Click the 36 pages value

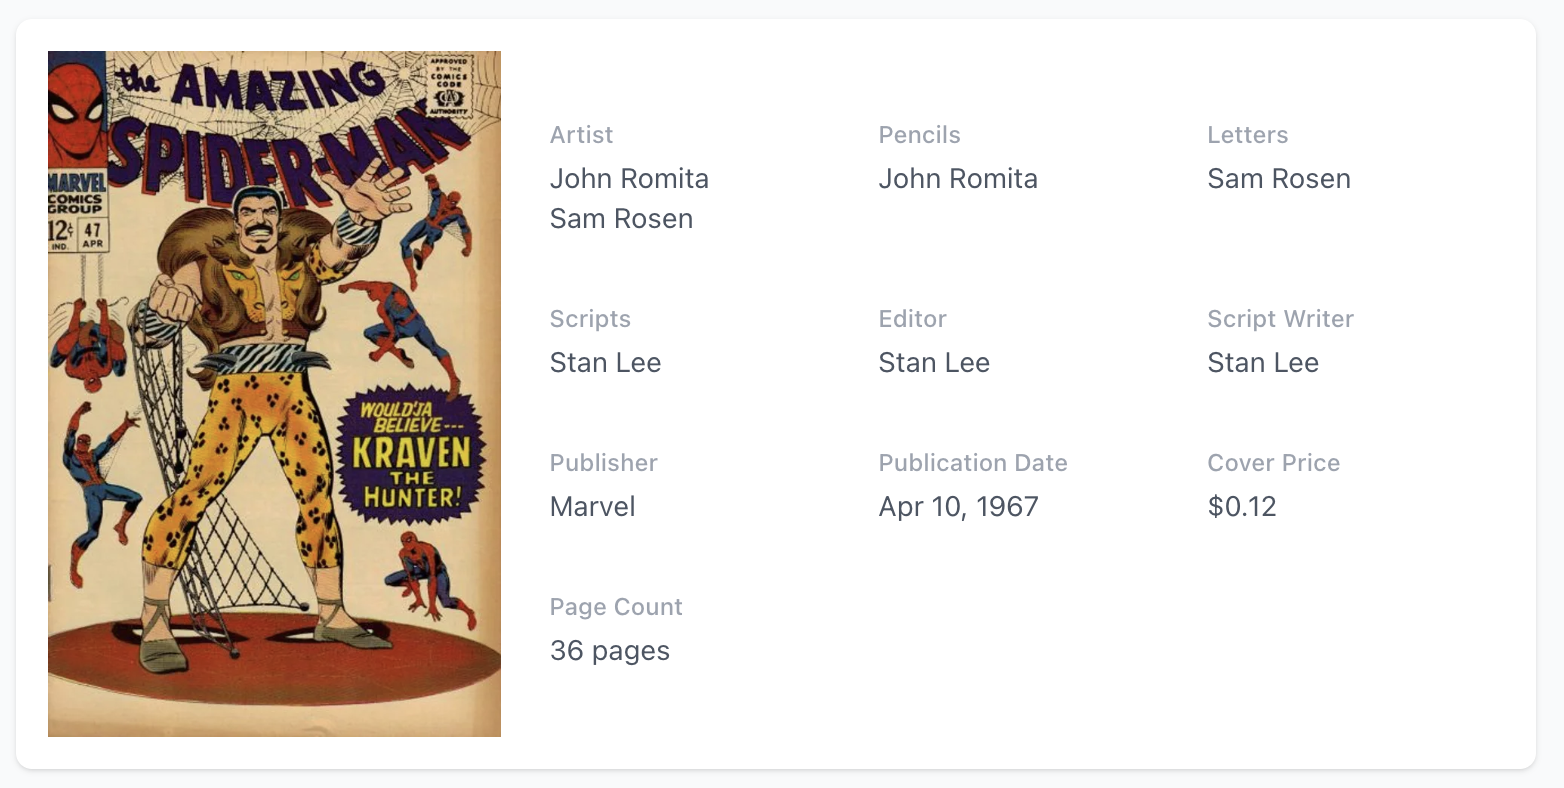coord(610,651)
